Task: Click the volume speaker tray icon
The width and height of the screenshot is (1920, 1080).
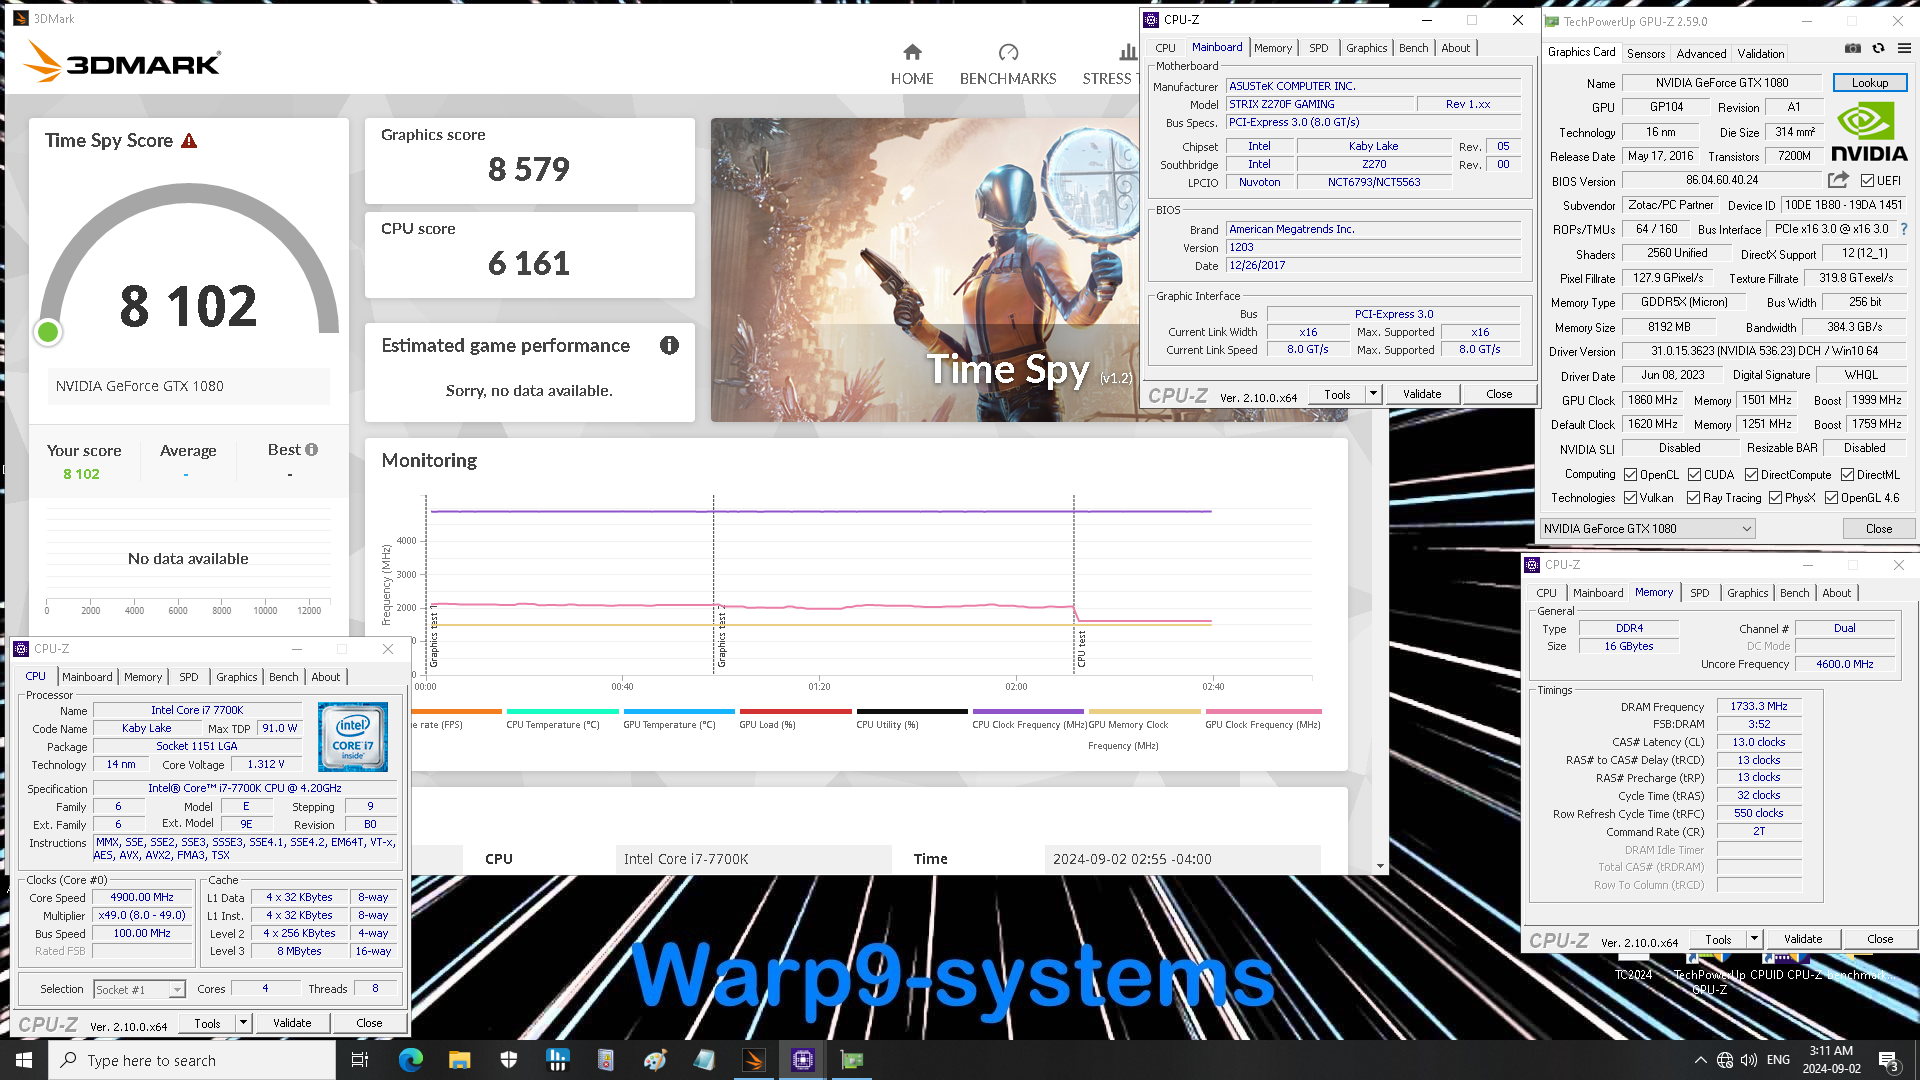Action: (x=1749, y=1060)
